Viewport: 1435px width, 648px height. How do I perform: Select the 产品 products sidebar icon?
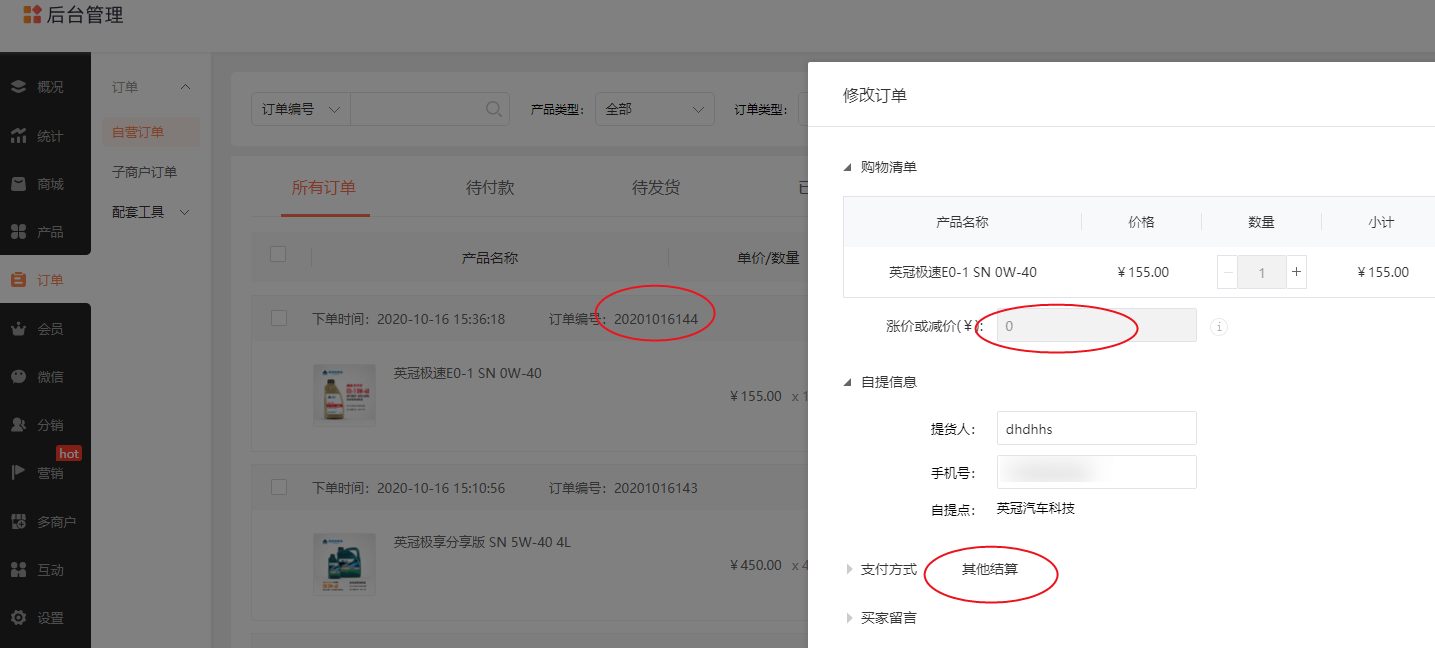pos(19,232)
